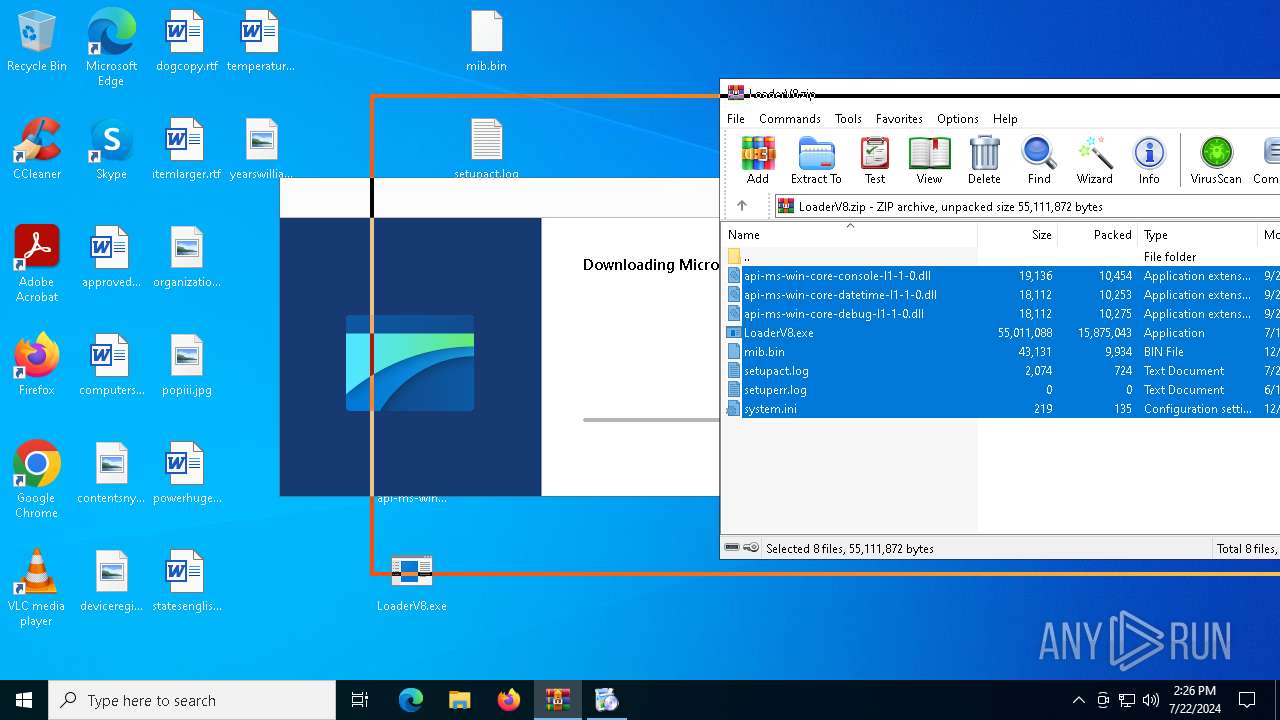Viewport: 1280px width, 720px height.
Task: Select the powerhuge document on desktop
Action: (186, 474)
